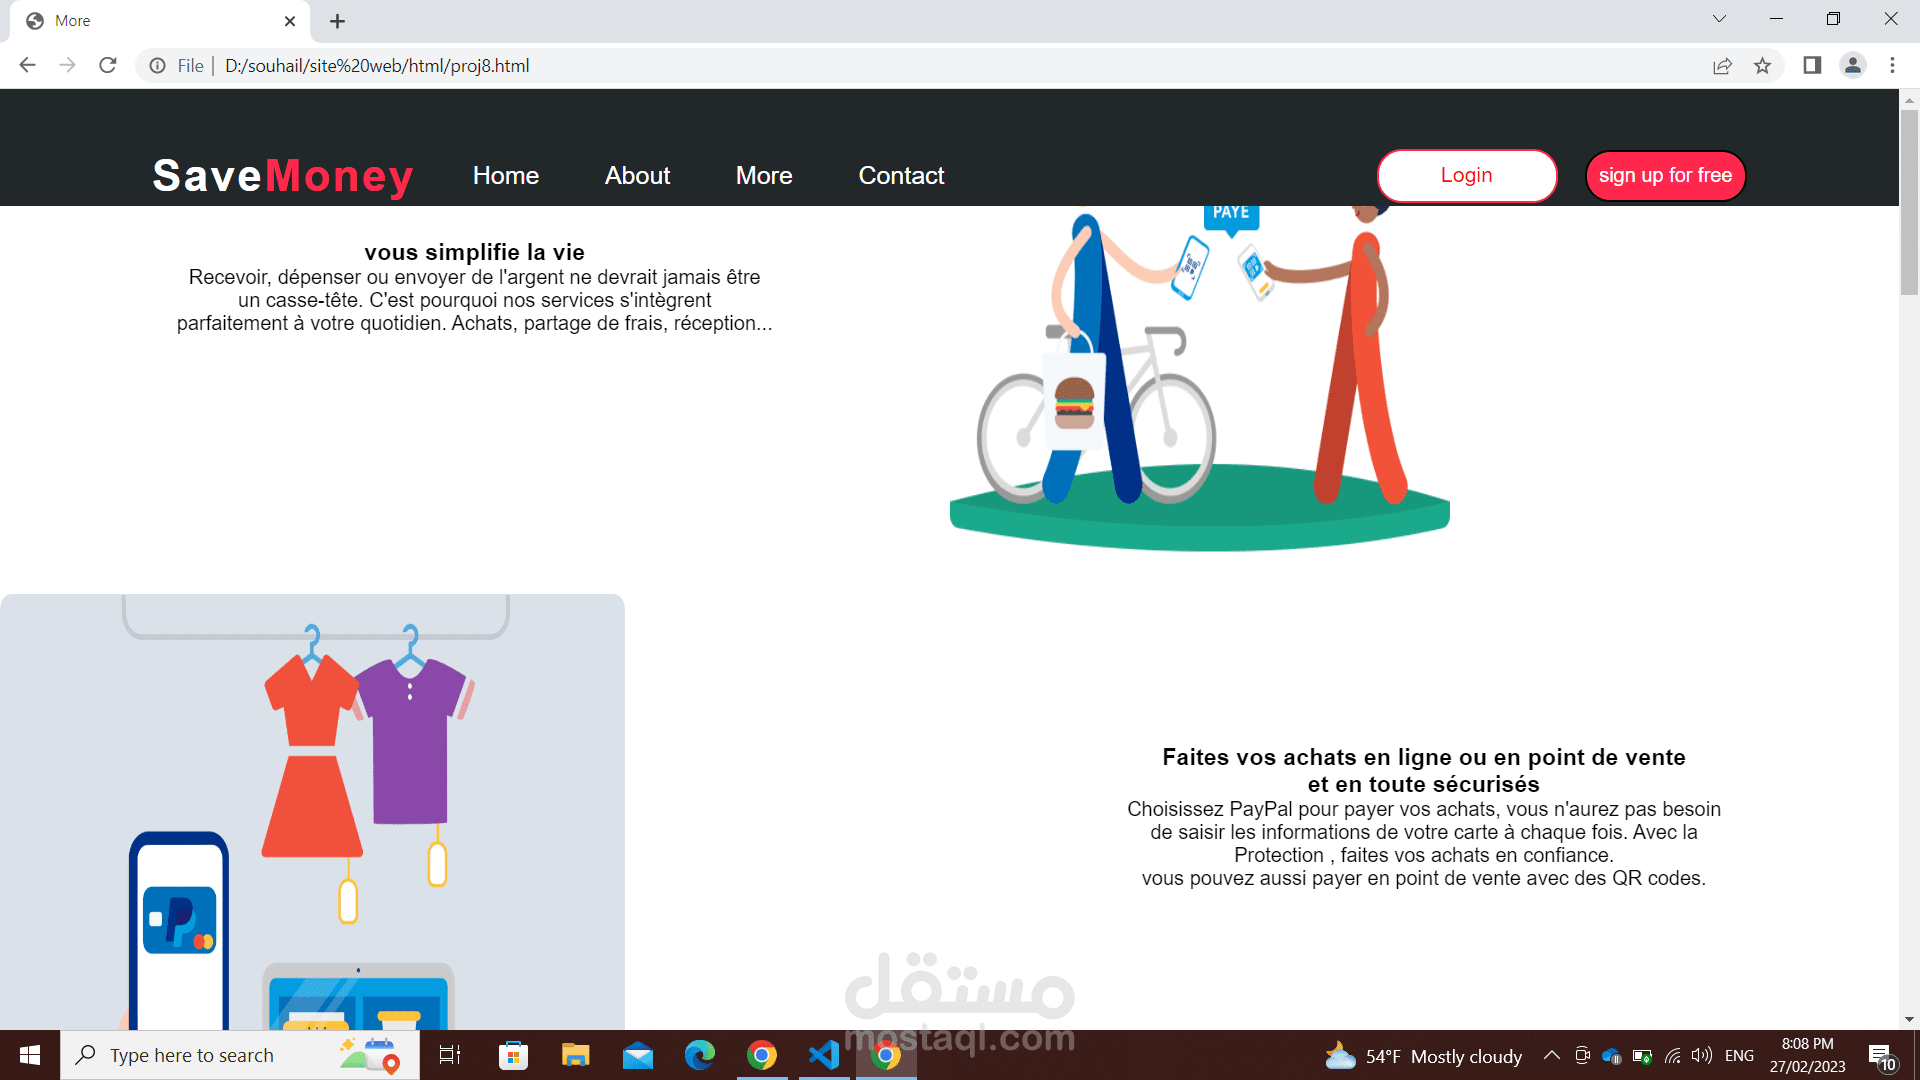Bookmark this tab with star icon
Viewport: 1920px width, 1080px height.
pyautogui.click(x=1762, y=66)
